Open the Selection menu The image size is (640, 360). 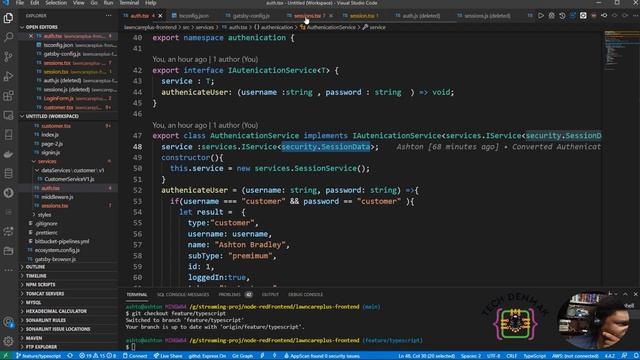tap(56, 3)
